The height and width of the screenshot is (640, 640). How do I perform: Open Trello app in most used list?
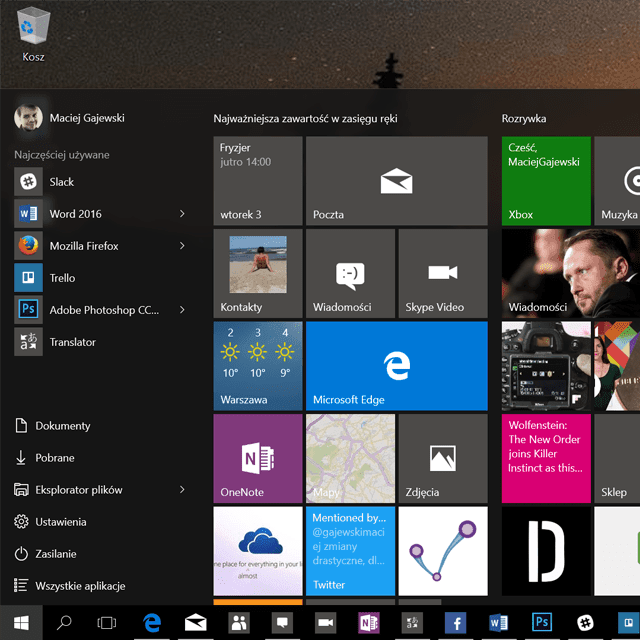point(100,278)
